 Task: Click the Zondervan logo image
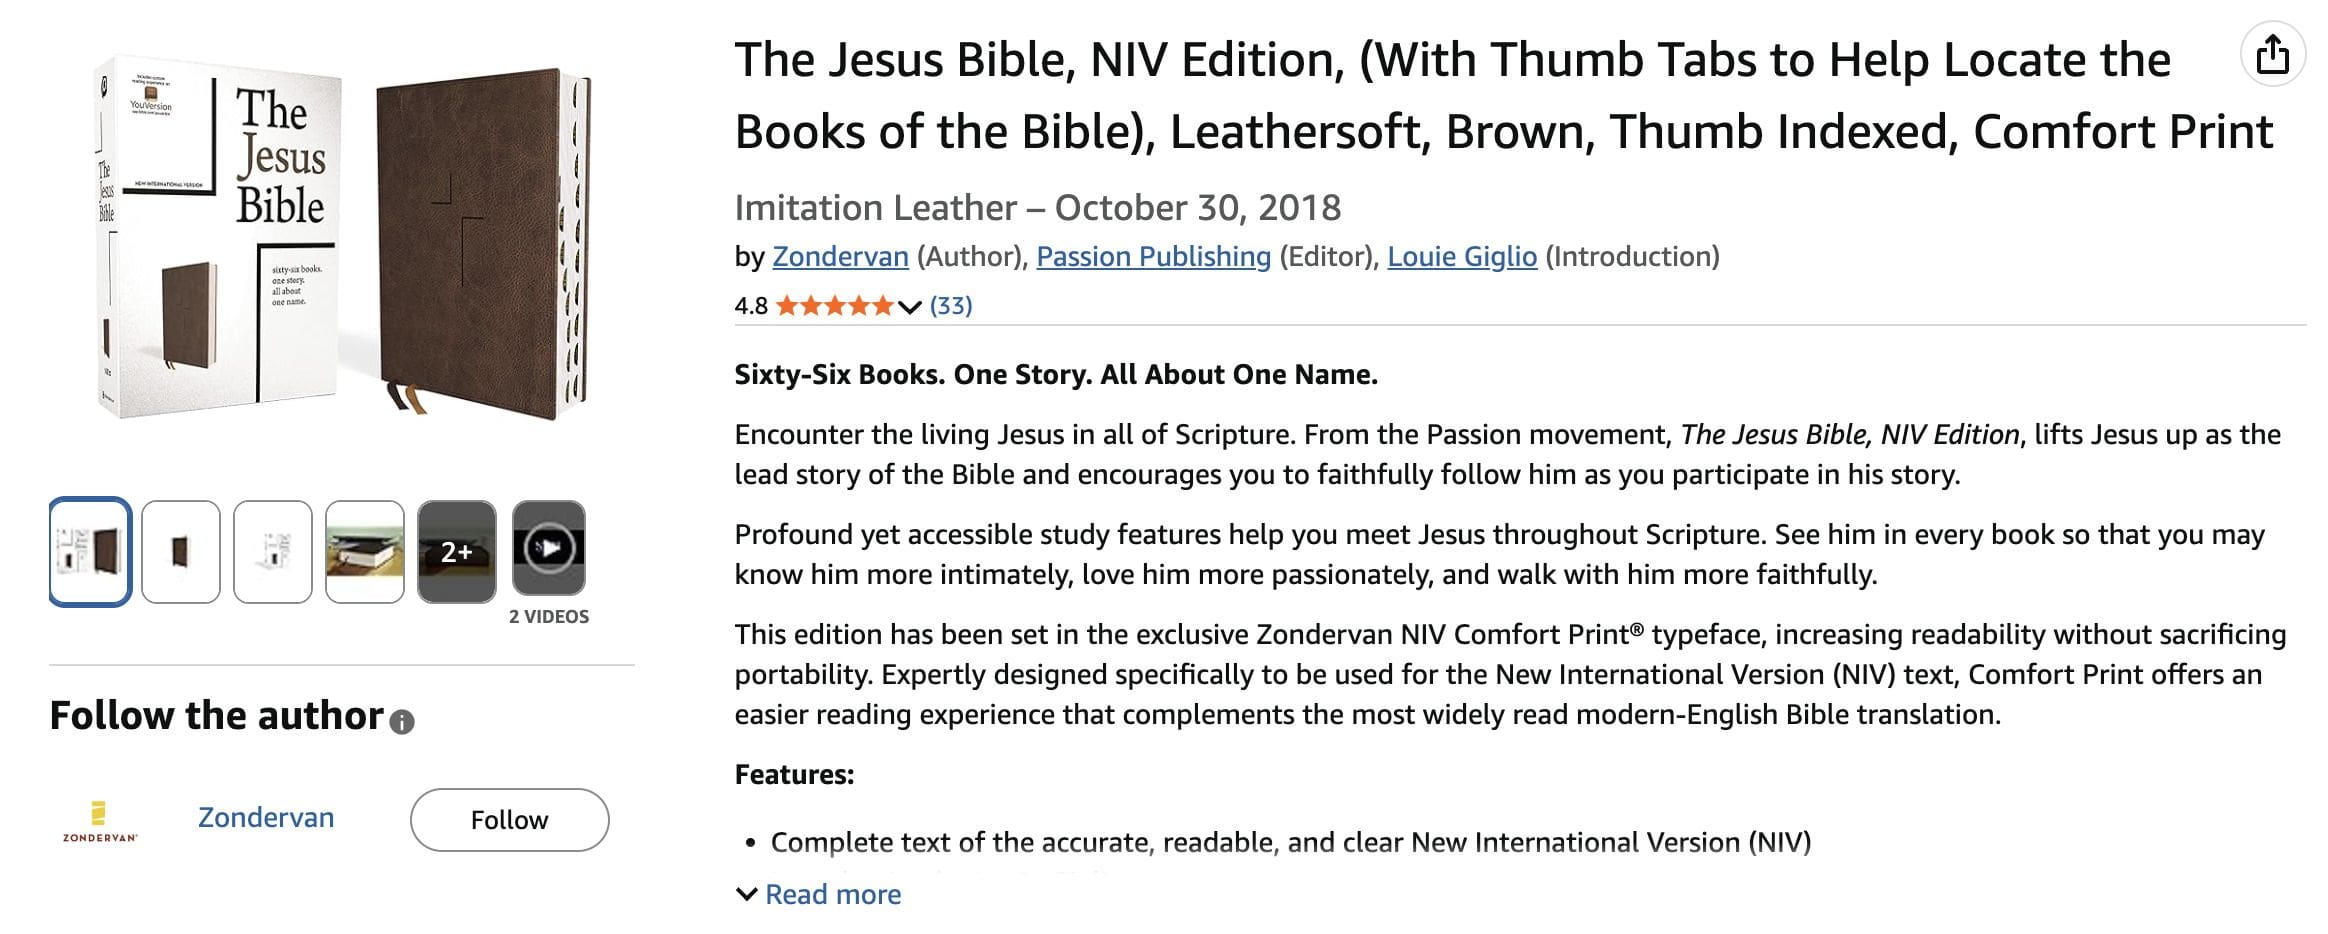point(99,821)
